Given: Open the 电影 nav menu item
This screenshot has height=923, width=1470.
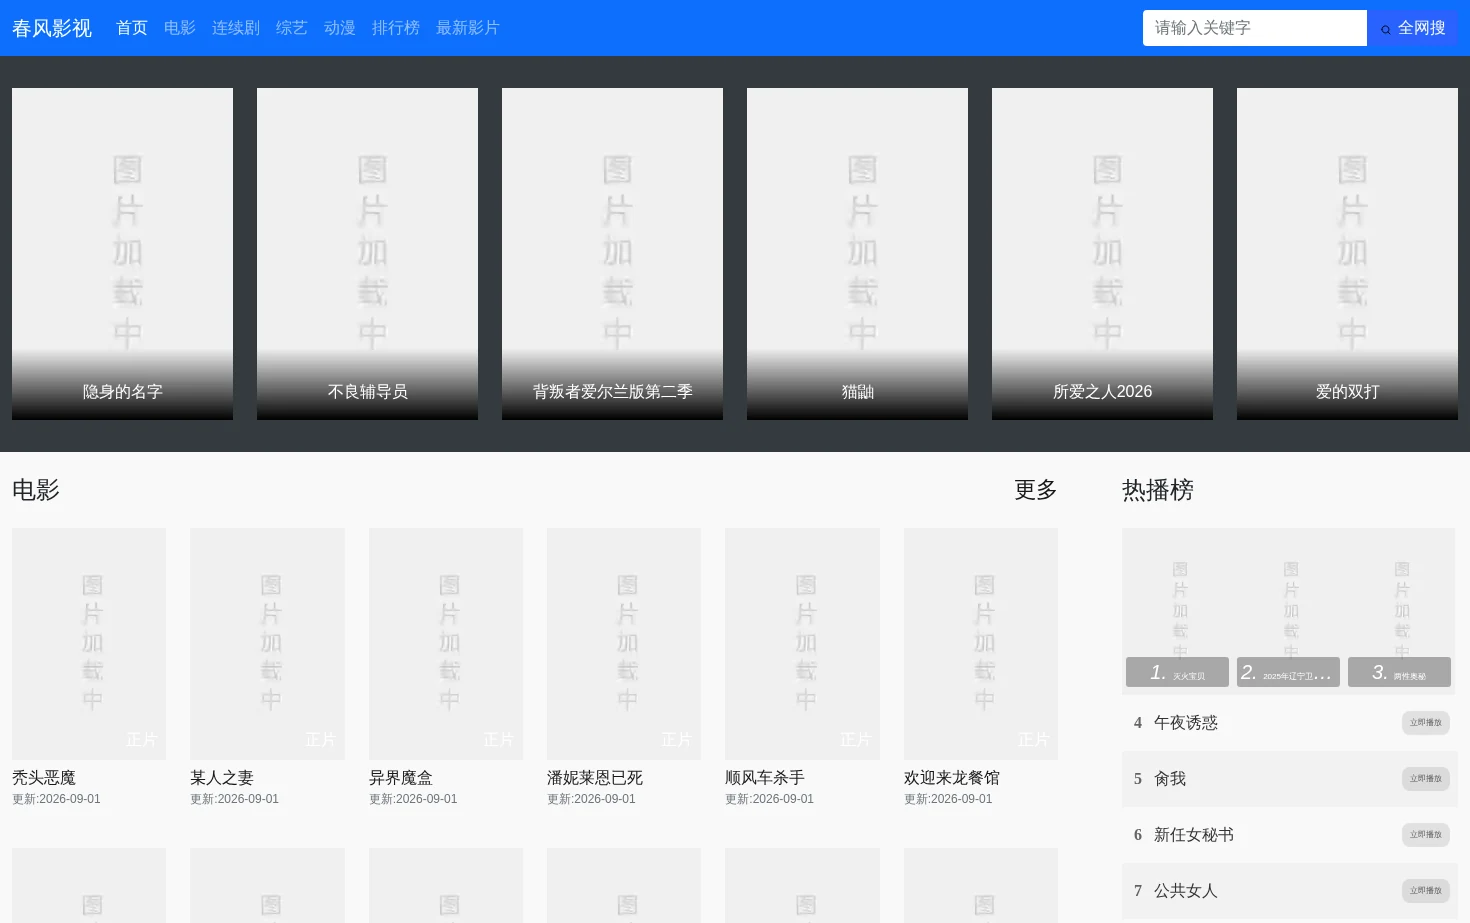Looking at the screenshot, I should (180, 28).
